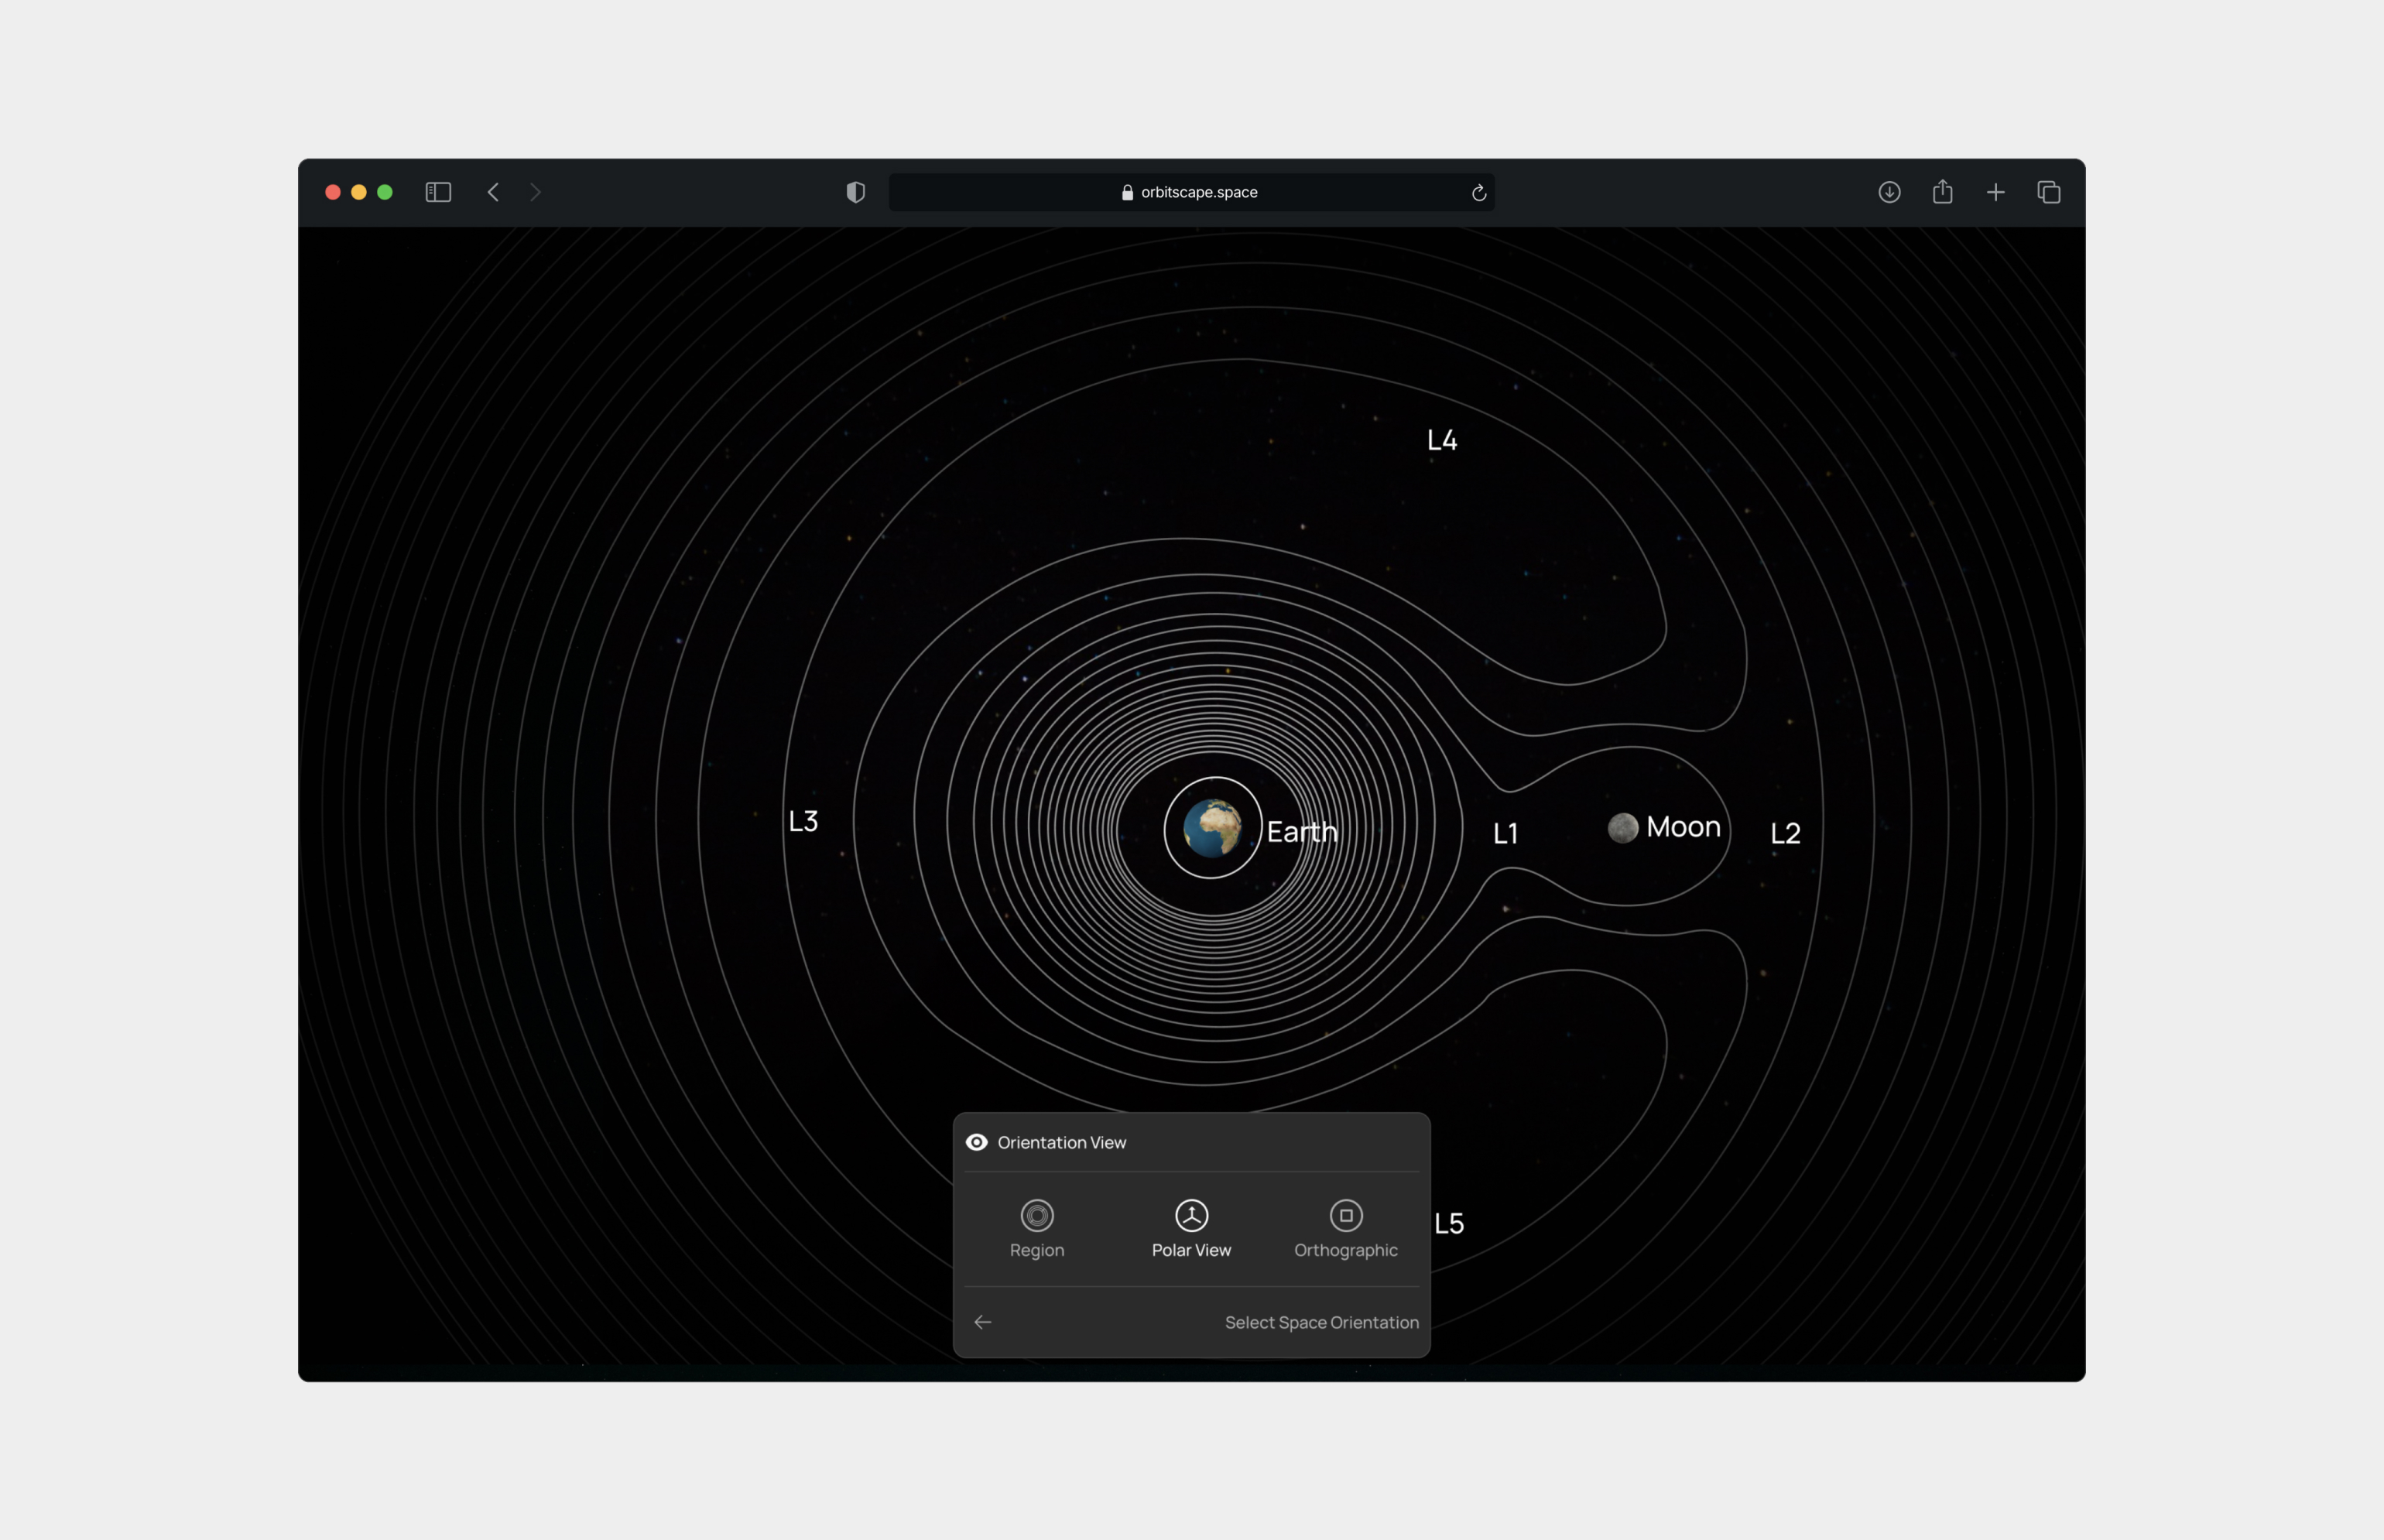Navigate back with the browser back chevron
Image resolution: width=2384 pixels, height=1540 pixels.
493,192
